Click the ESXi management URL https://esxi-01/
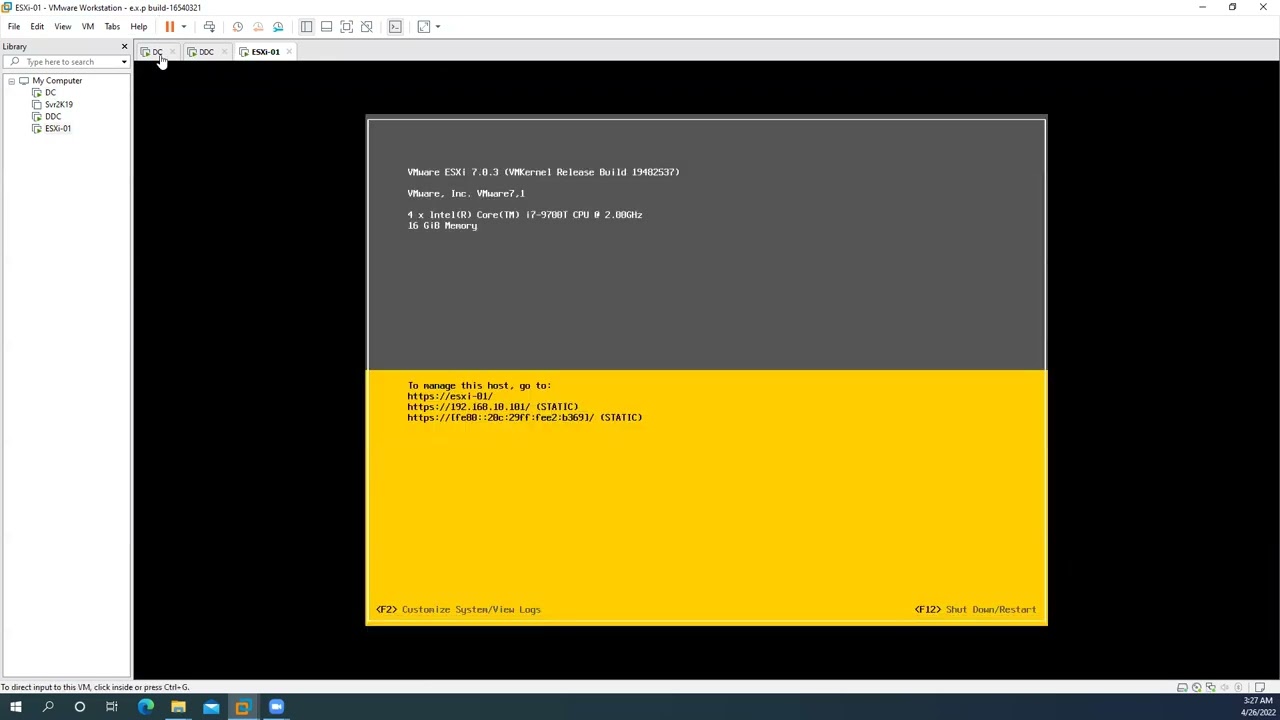Screen dimensions: 1280x720 point(450,396)
